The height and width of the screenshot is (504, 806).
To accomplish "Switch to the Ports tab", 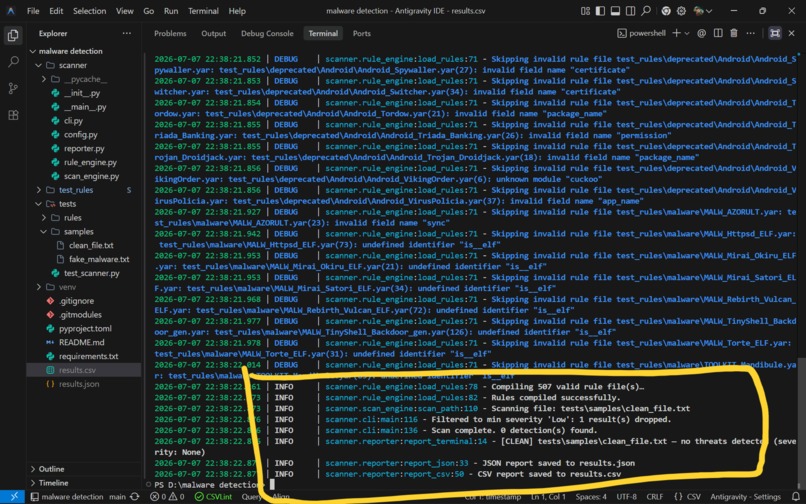I will (361, 33).
